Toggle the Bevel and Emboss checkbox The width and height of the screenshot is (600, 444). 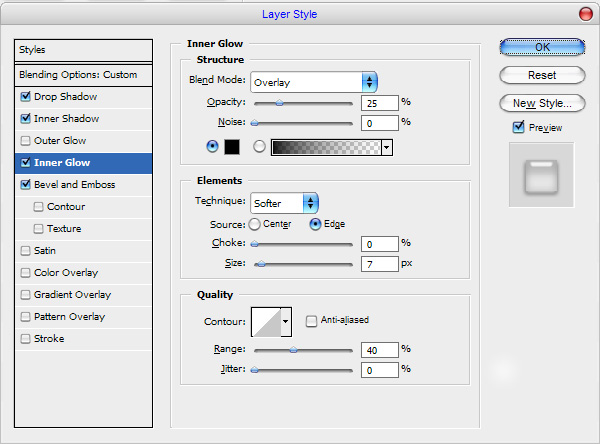coord(25,184)
